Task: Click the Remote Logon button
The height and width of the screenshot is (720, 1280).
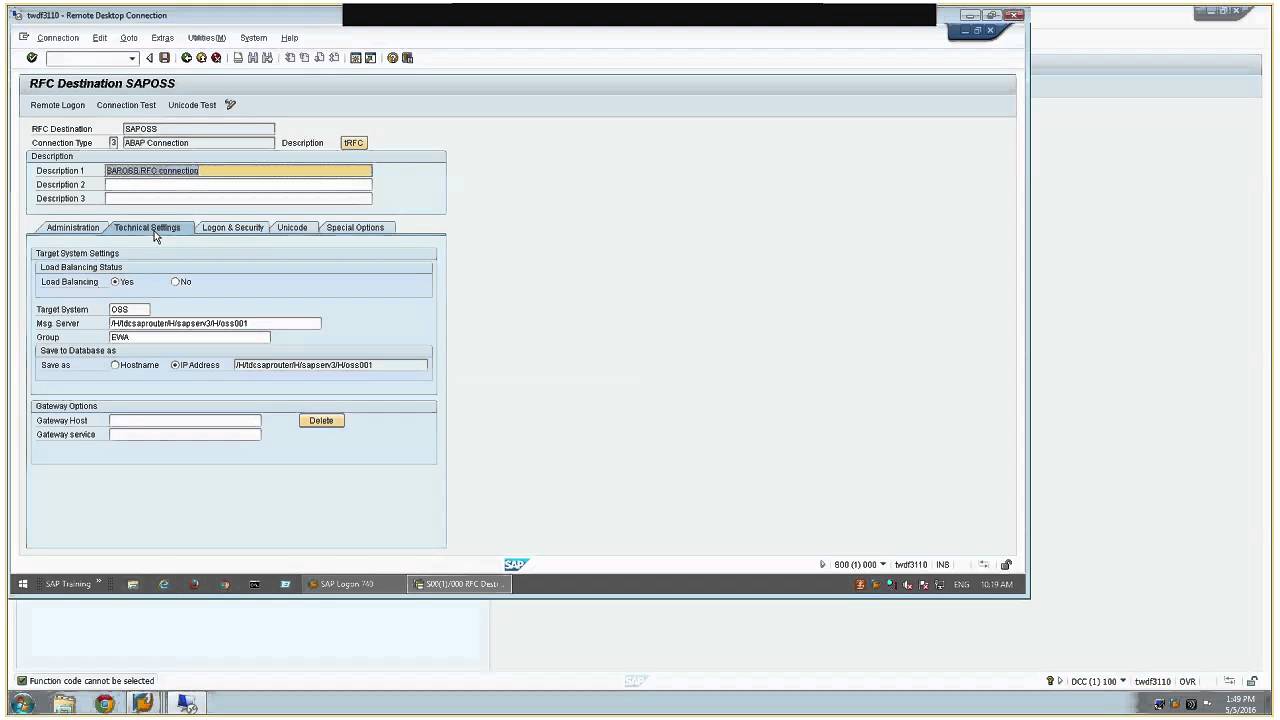Action: tap(58, 105)
